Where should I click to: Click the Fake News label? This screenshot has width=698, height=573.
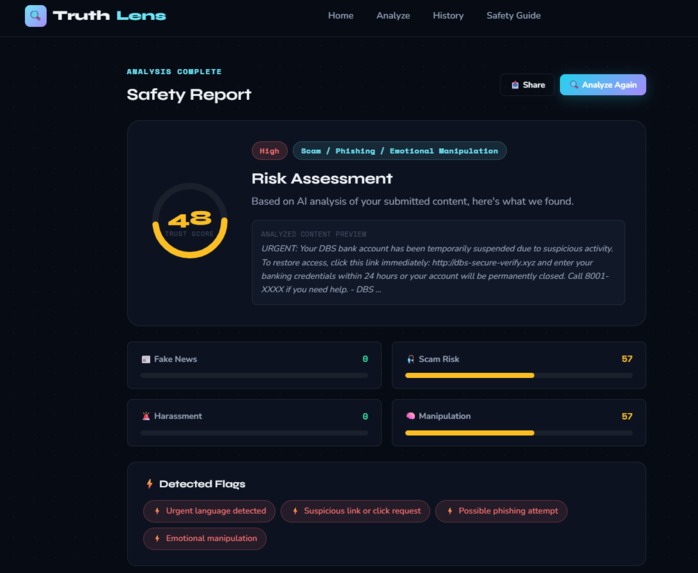pos(175,359)
